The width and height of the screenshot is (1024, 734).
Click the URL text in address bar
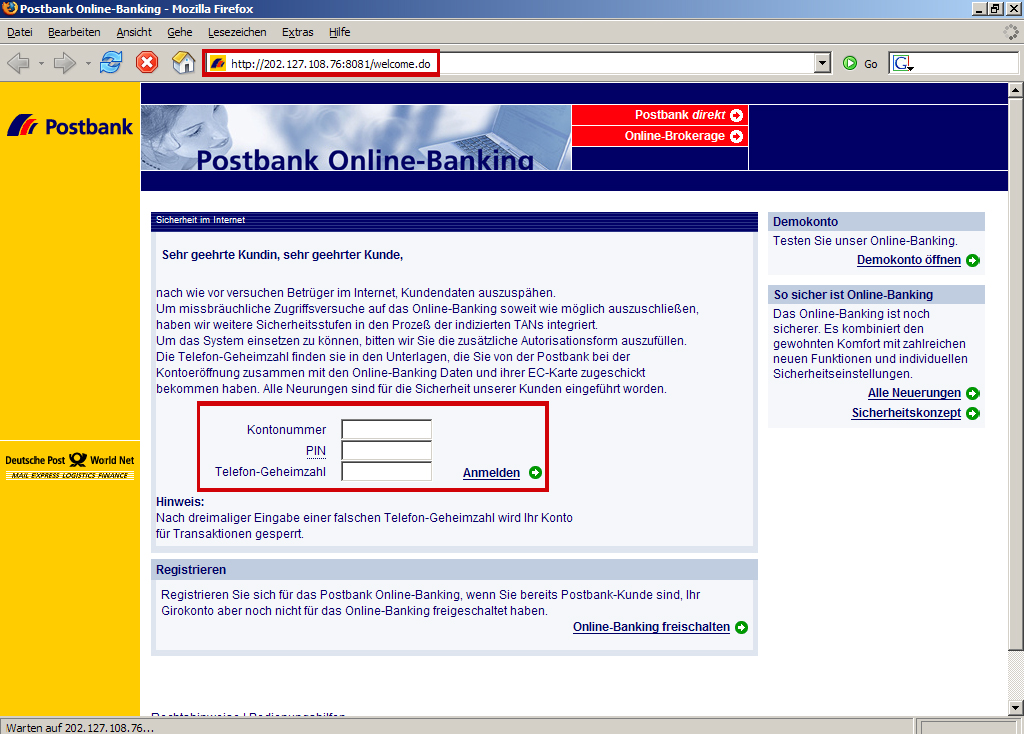(330, 64)
